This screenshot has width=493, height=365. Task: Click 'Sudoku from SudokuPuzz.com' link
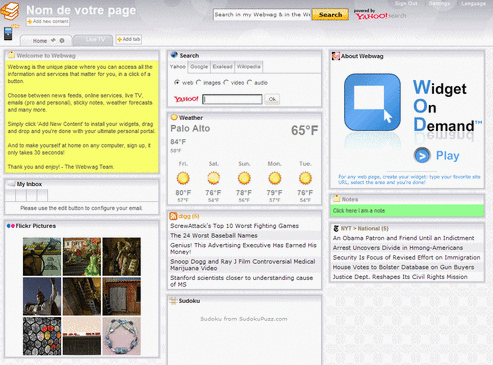click(244, 319)
